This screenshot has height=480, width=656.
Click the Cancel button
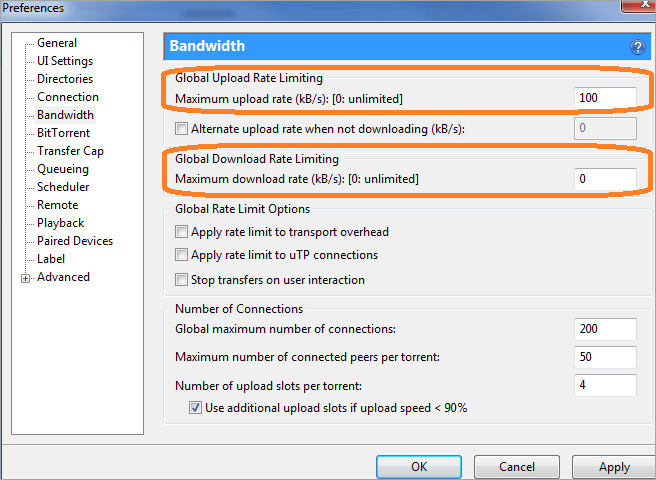click(516, 467)
